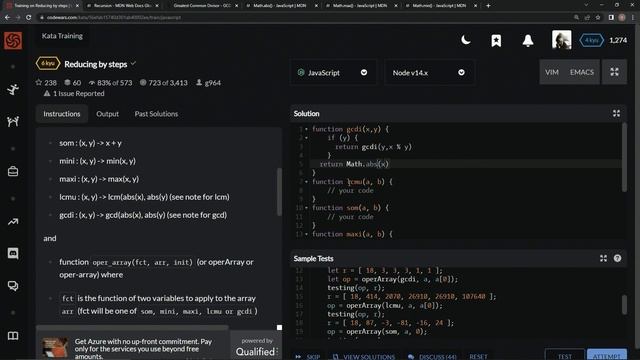Open the Practice kata sidebar icon

pos(13,89)
